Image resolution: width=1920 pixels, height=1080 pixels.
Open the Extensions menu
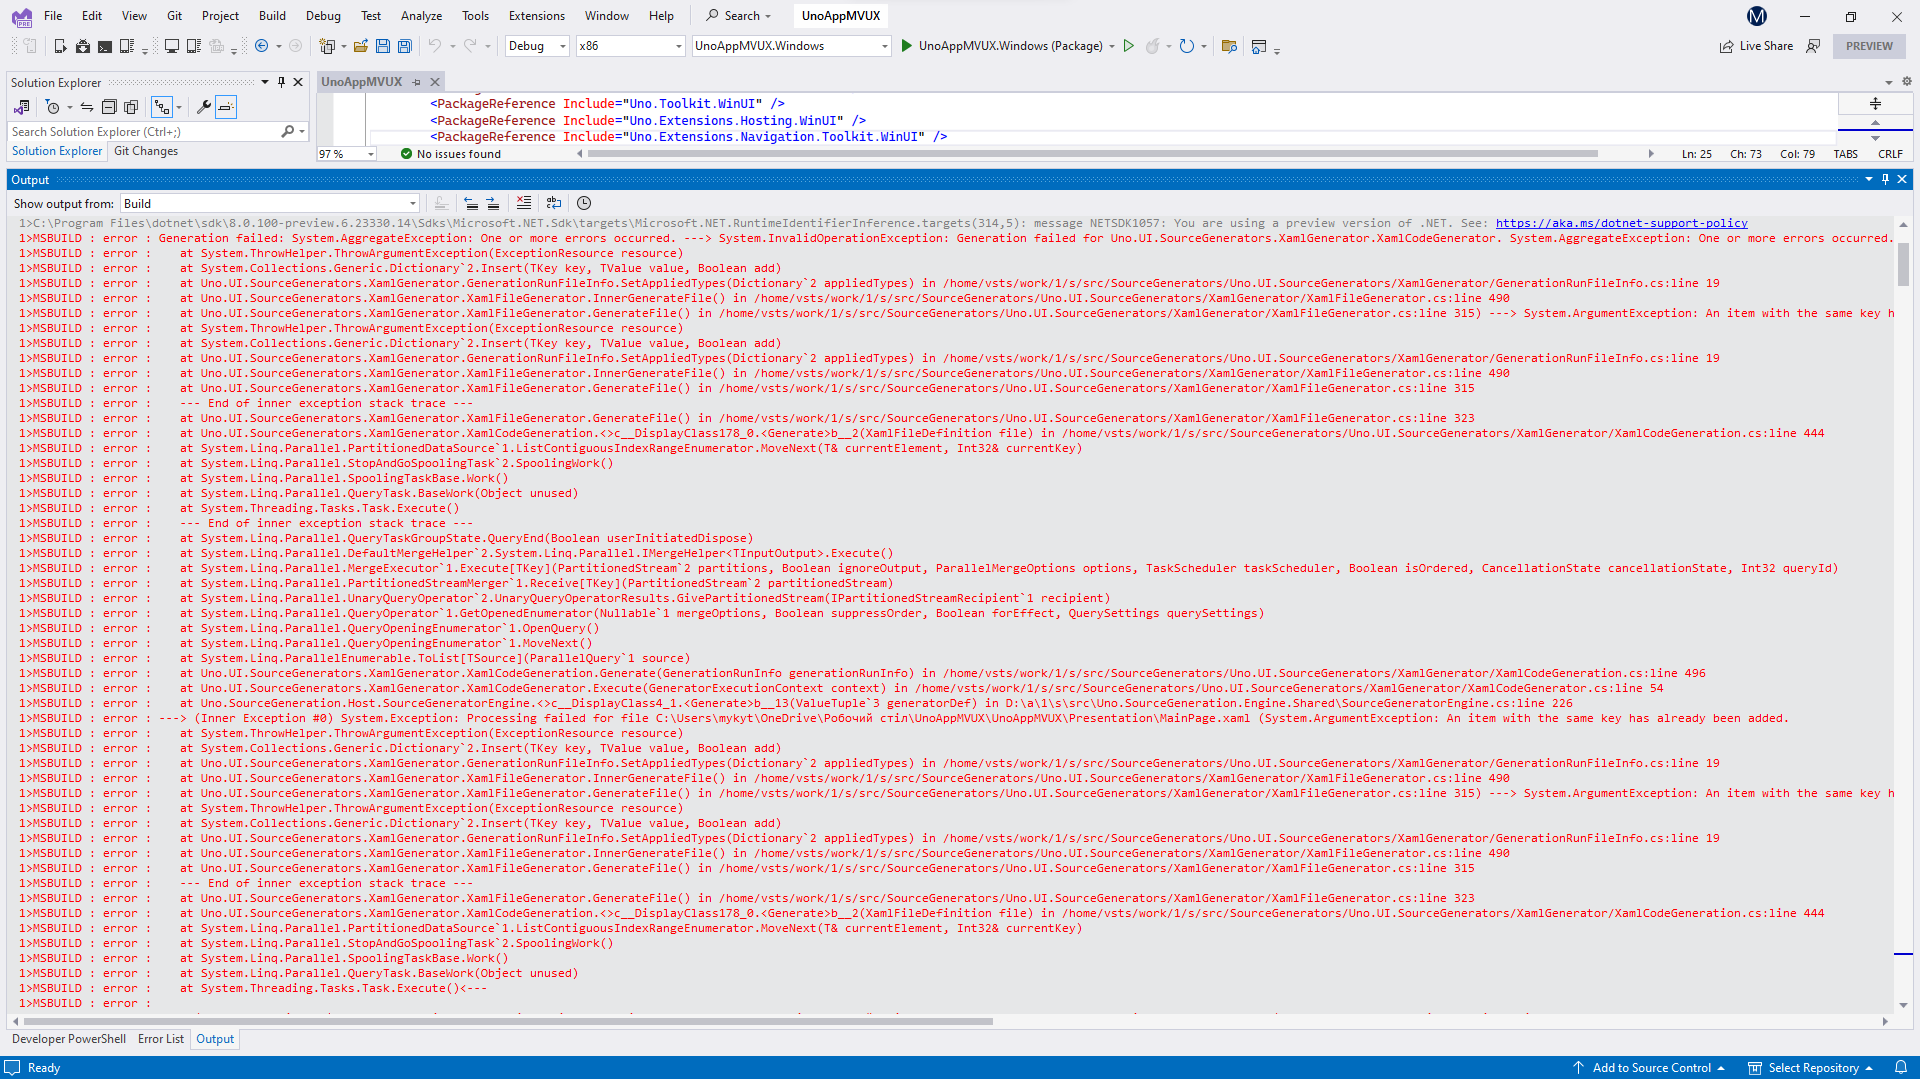click(x=536, y=15)
